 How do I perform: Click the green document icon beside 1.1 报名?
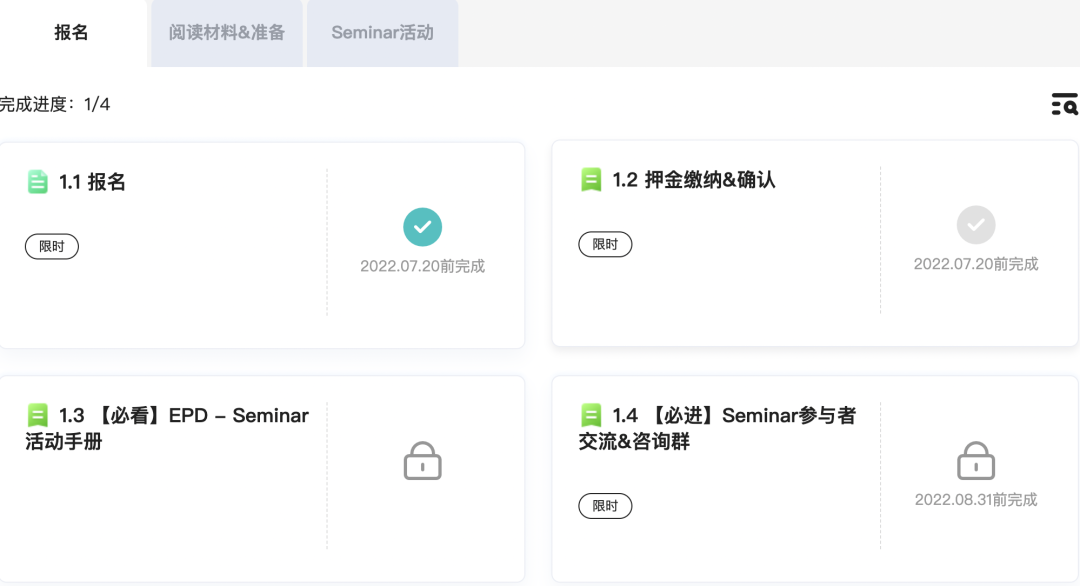coord(37,182)
